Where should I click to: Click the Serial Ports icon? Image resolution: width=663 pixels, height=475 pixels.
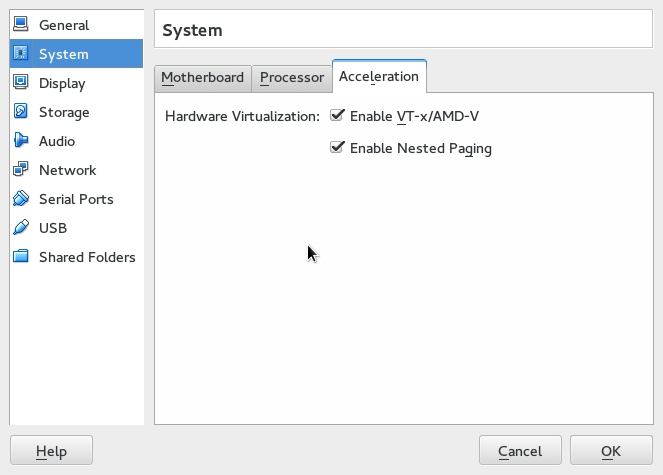(x=21, y=199)
